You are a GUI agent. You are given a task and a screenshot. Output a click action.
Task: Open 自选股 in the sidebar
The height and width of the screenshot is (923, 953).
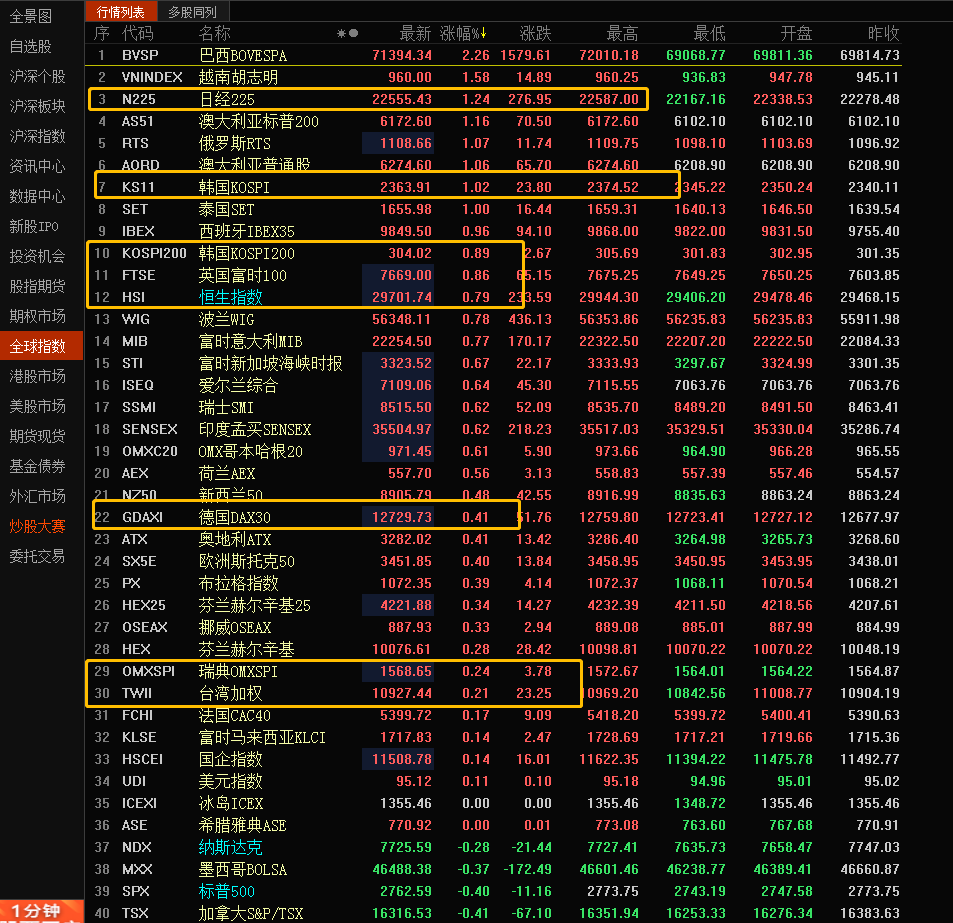(30, 47)
